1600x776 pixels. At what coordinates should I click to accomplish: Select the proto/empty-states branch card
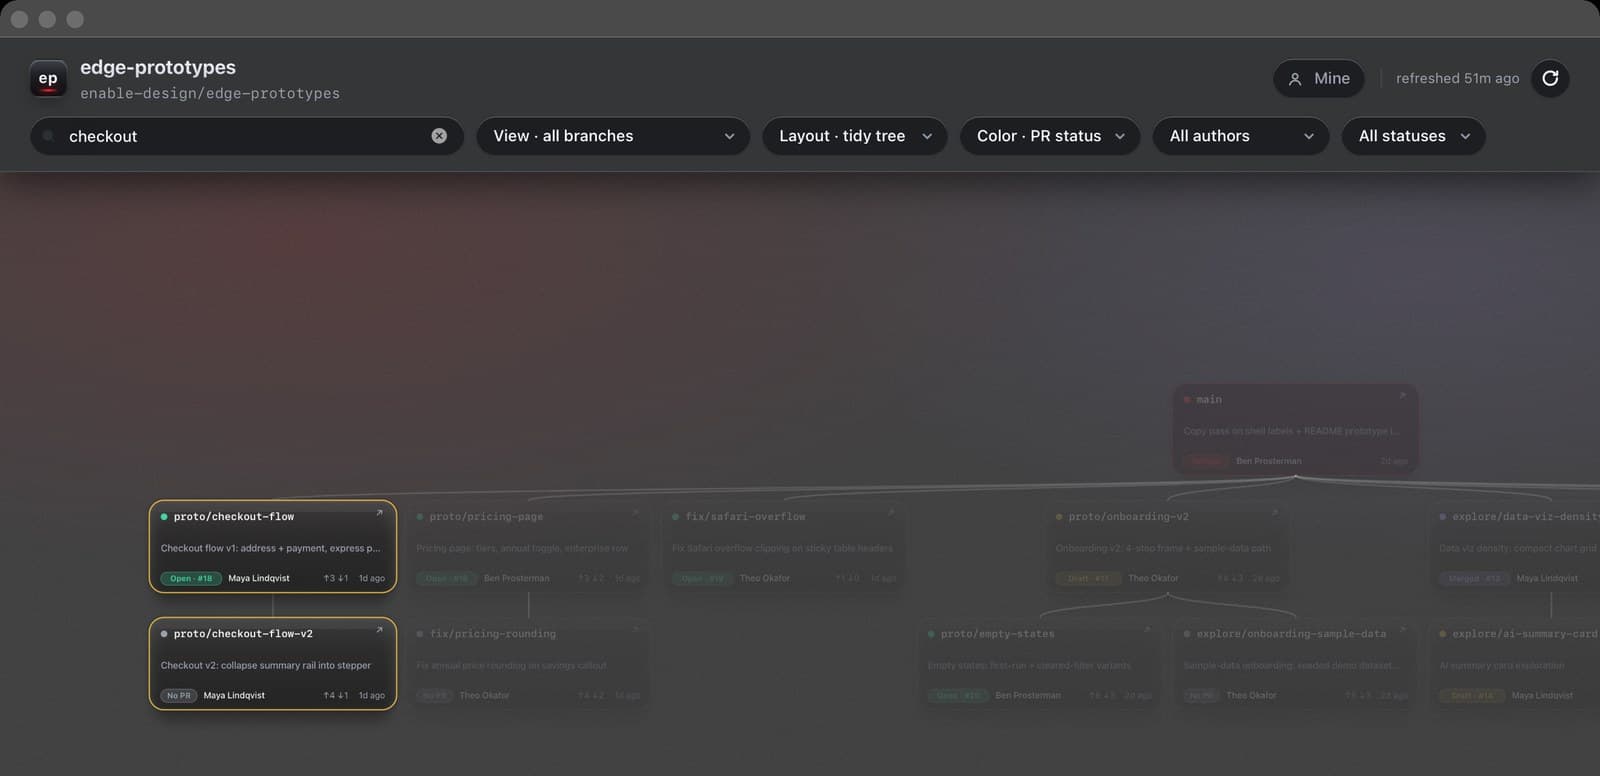point(1040,663)
